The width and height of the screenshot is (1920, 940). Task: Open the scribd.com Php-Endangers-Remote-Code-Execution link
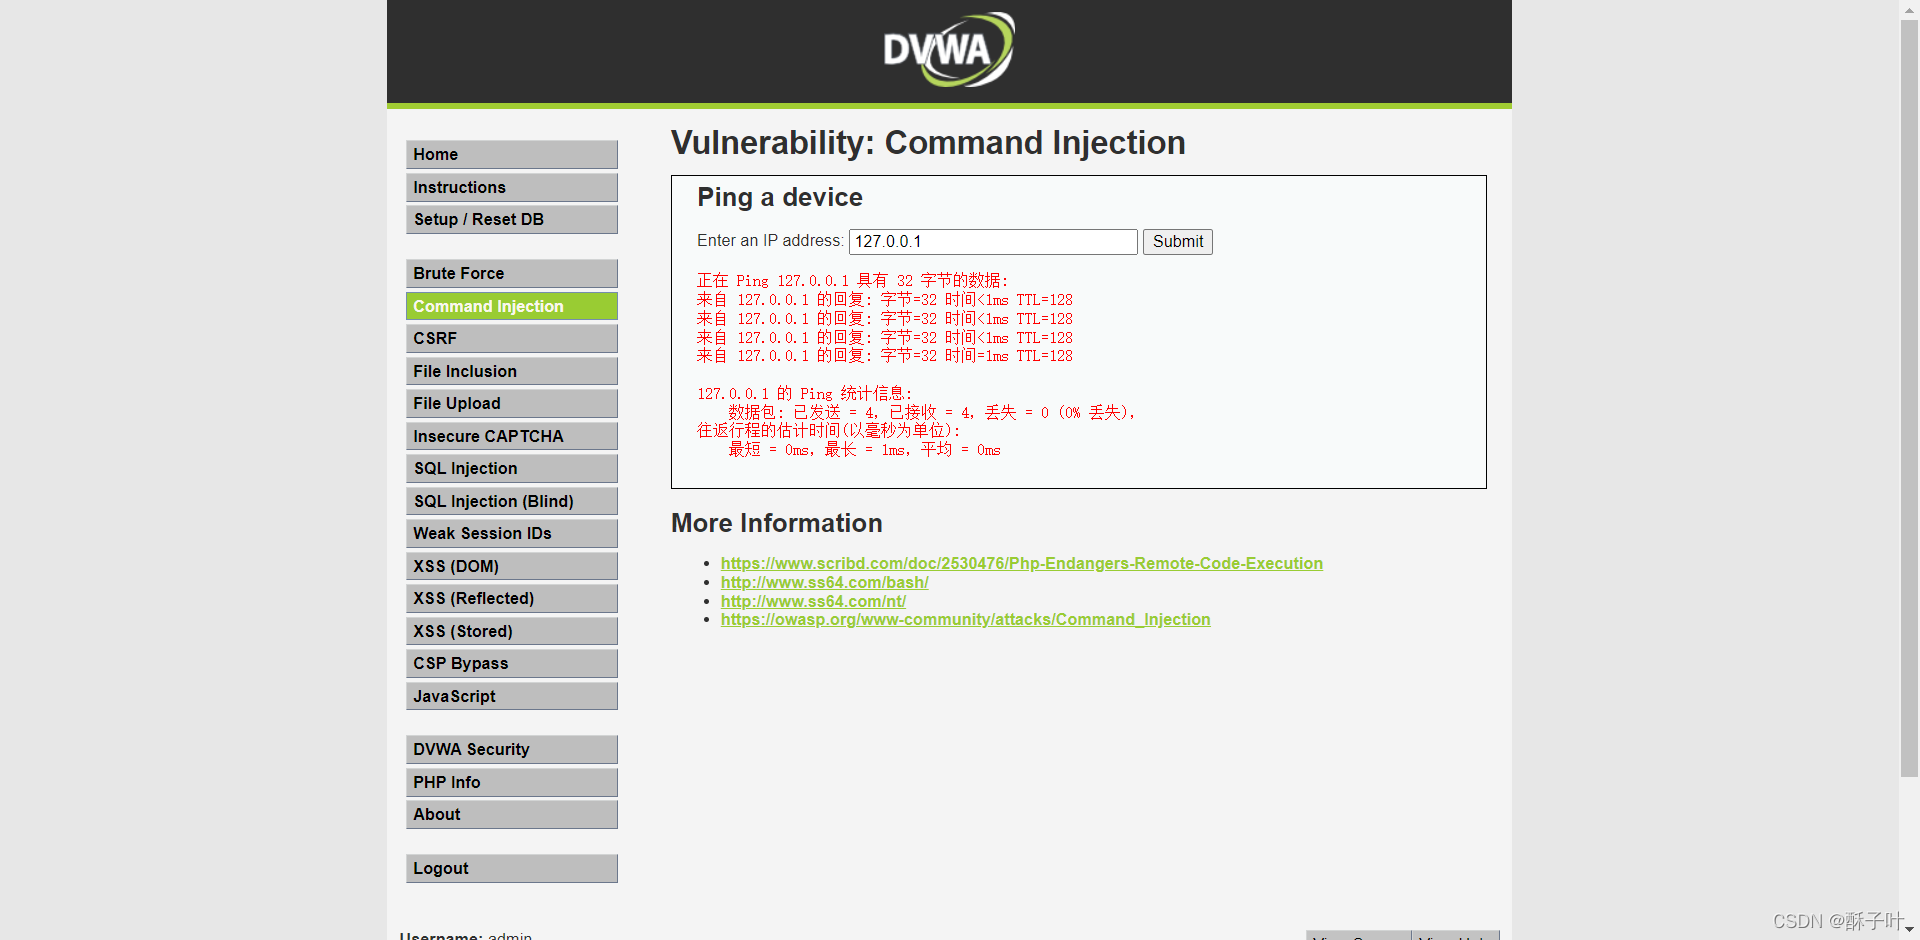1021,563
